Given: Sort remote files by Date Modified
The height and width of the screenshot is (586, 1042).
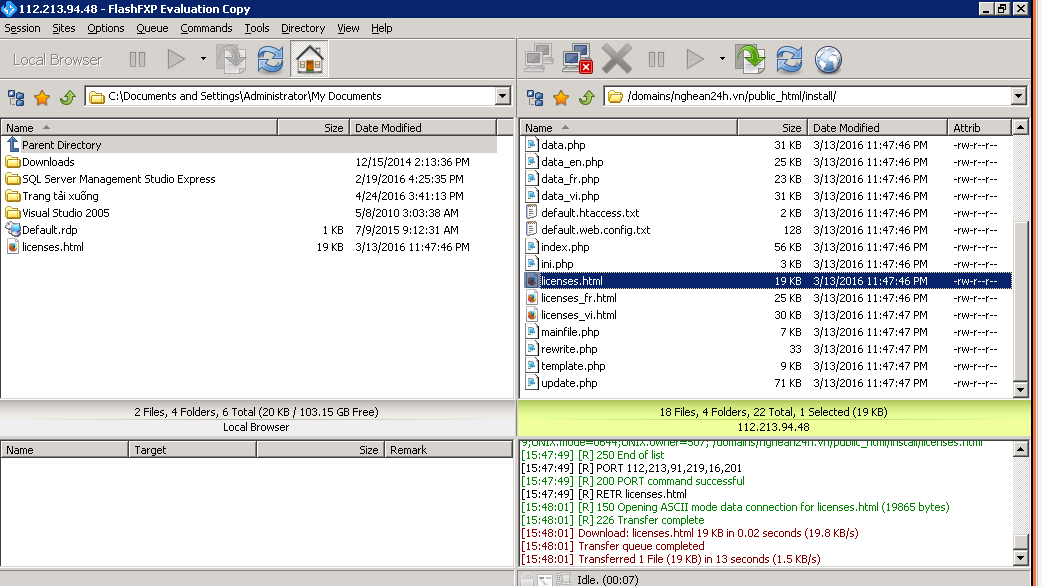Looking at the screenshot, I should tap(877, 128).
